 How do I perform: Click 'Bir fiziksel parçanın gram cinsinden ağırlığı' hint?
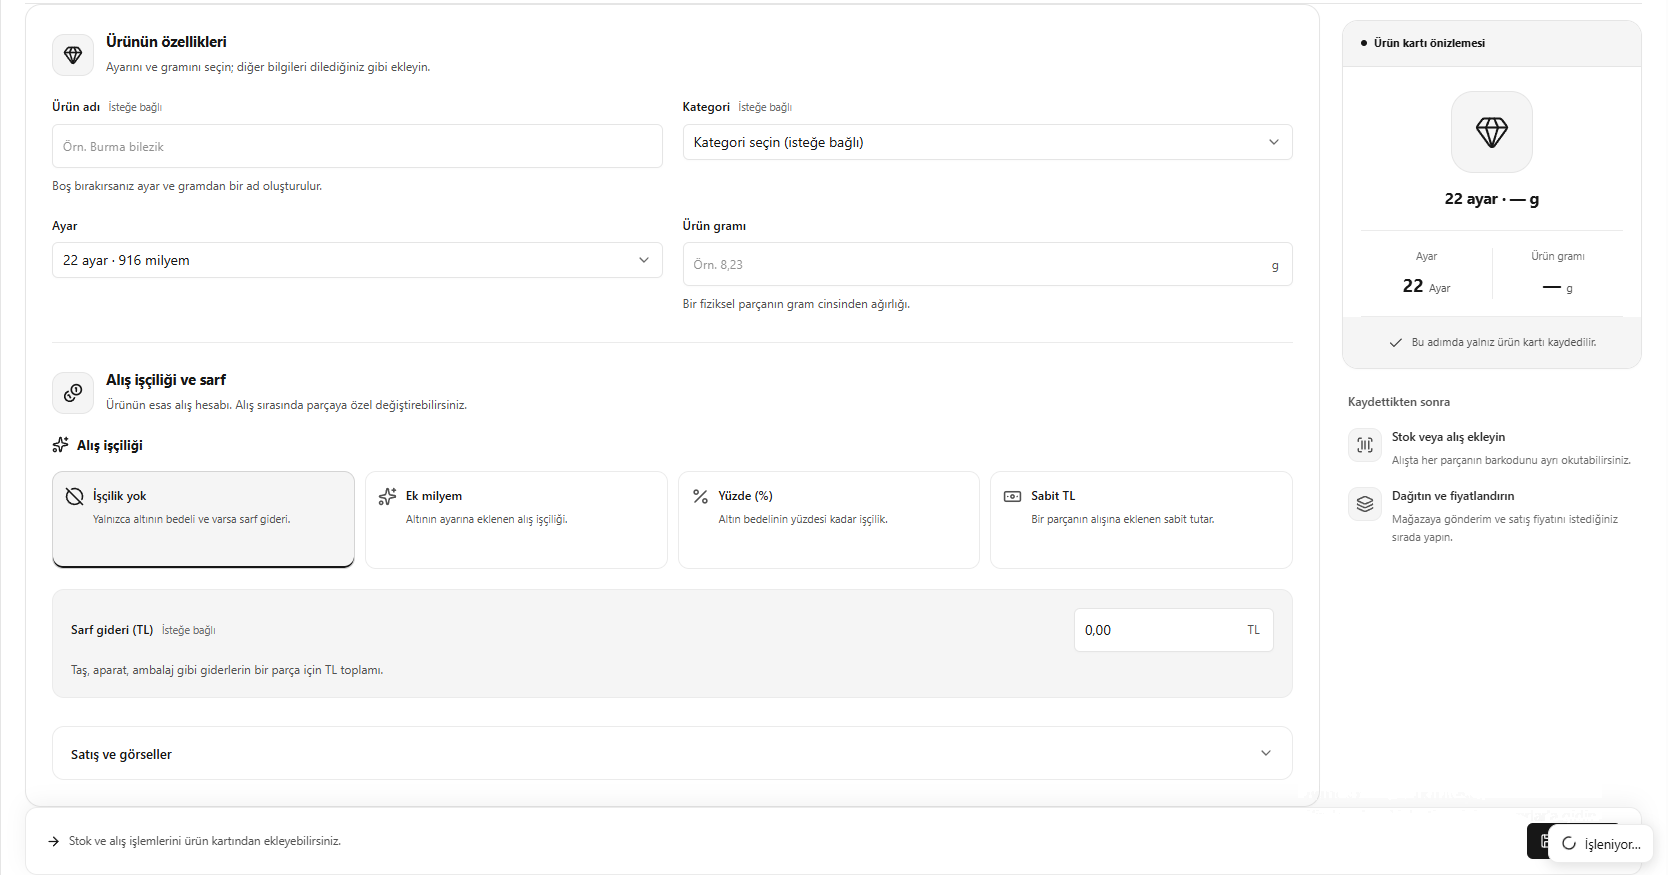click(x=796, y=304)
